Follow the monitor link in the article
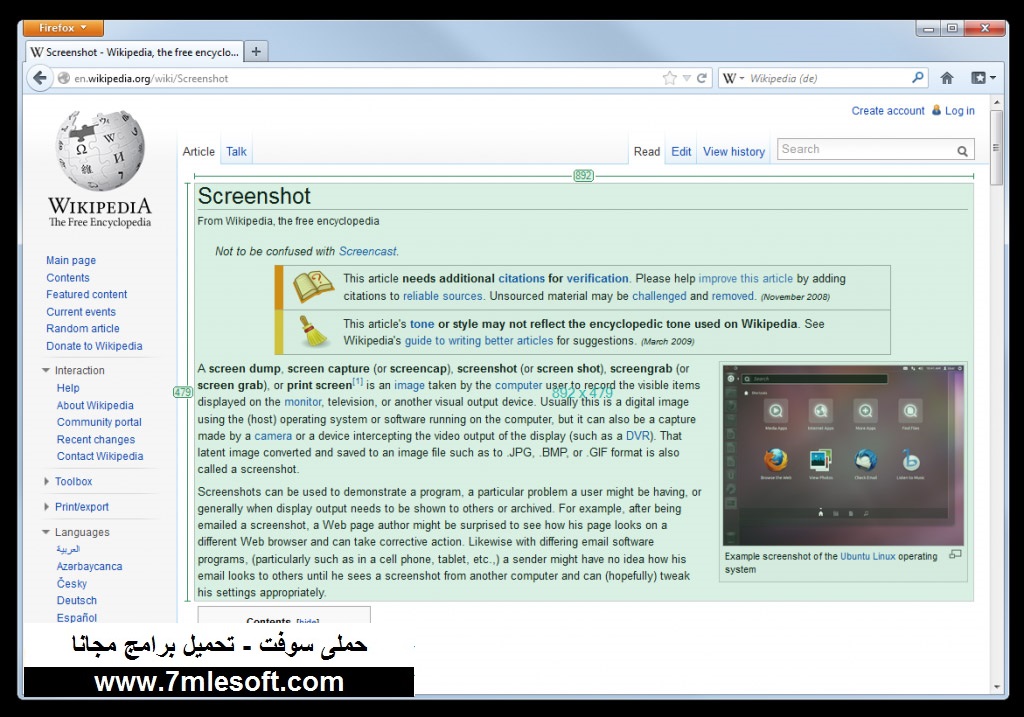This screenshot has height=717, width=1024. pos(303,402)
